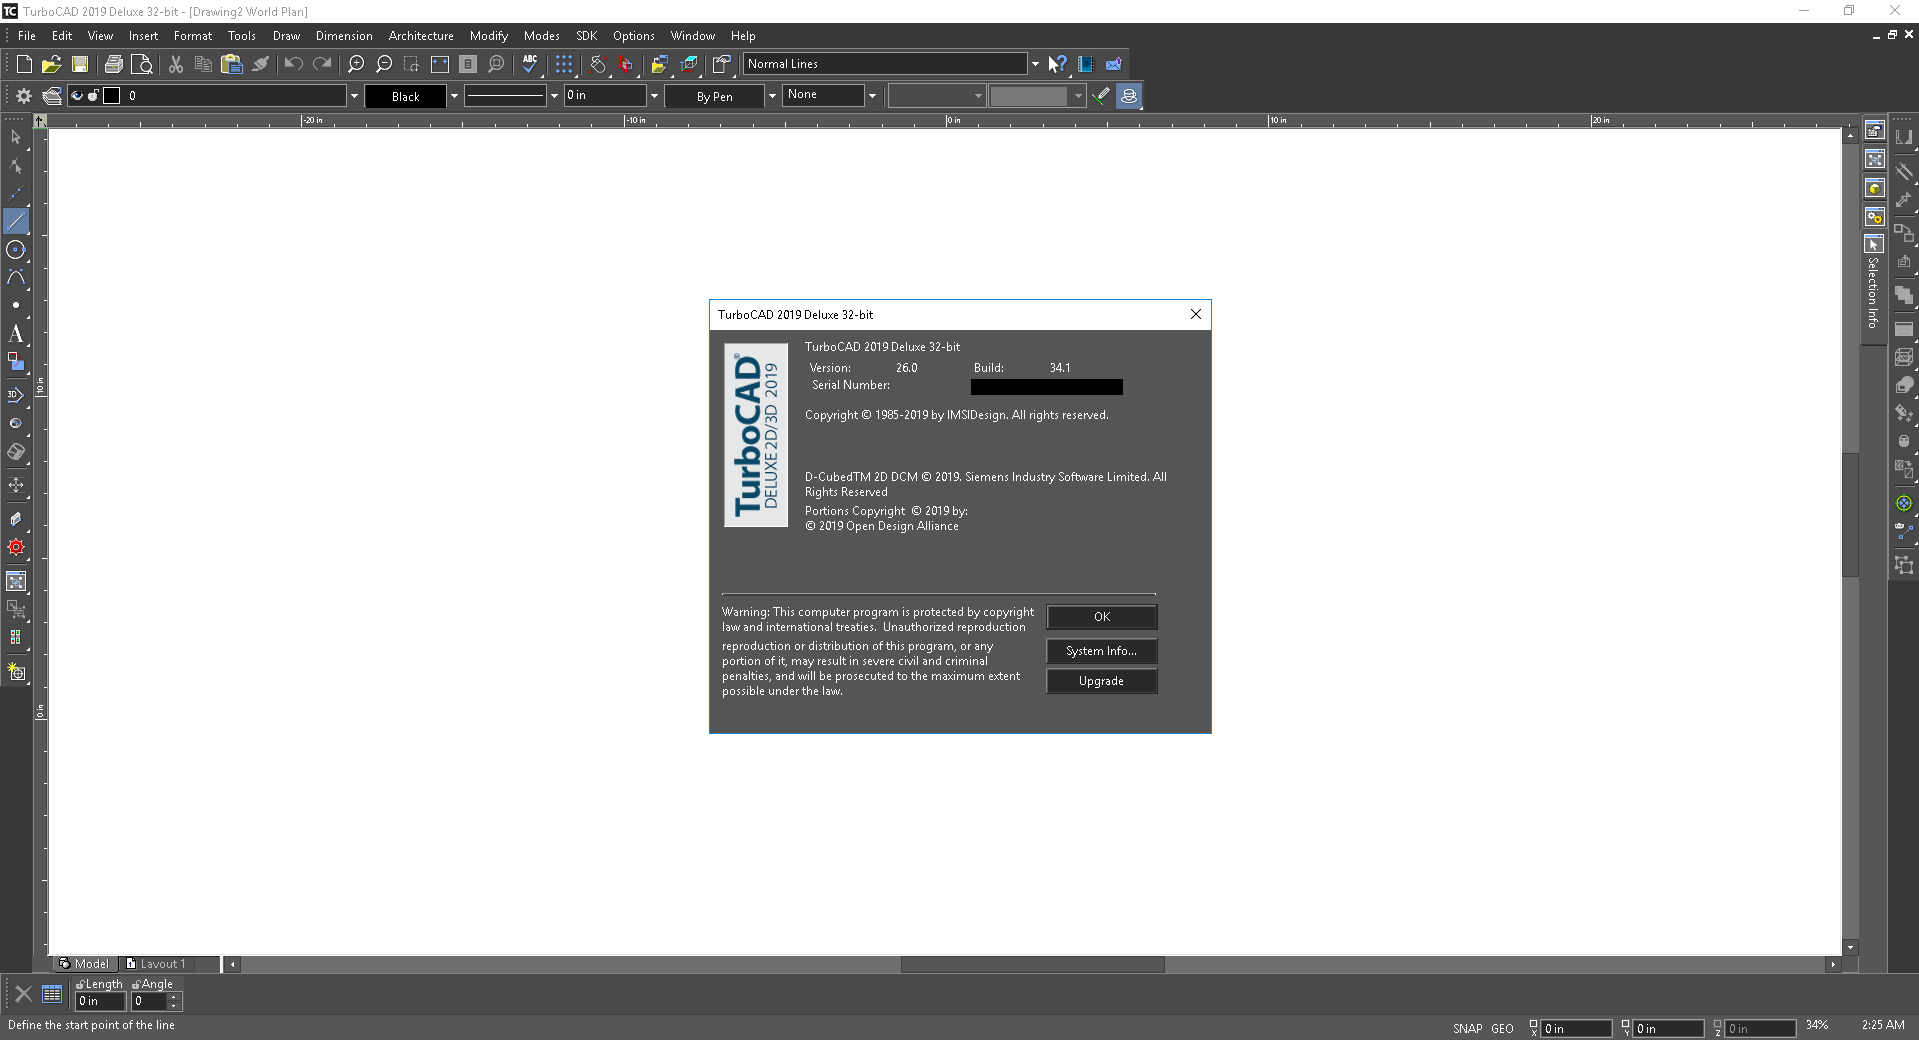
Task: Click the layer color swatch beside lock
Action: (x=112, y=96)
